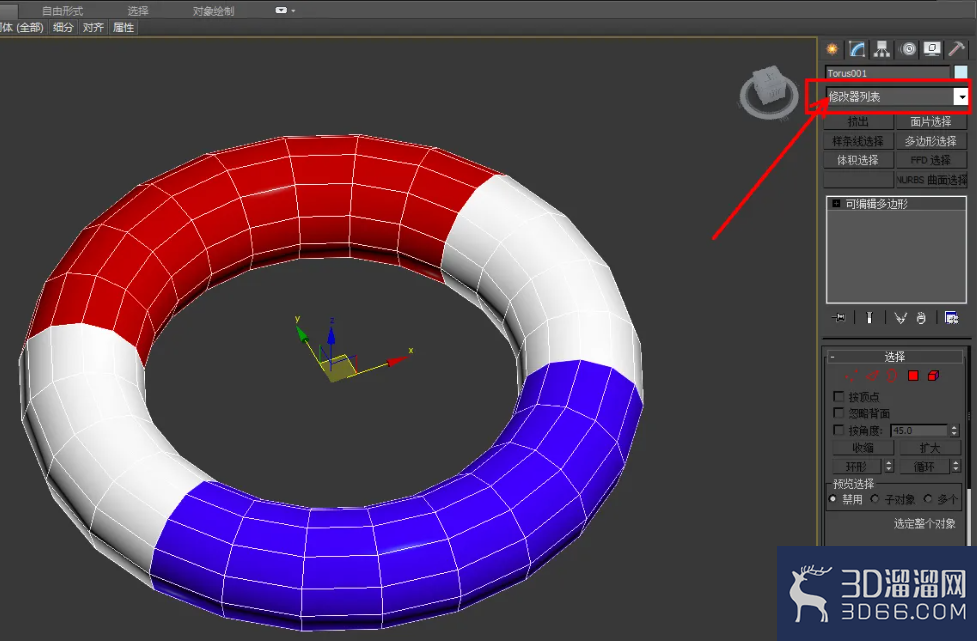Click the transform gizmo Y axis arrow

[x=302, y=336]
